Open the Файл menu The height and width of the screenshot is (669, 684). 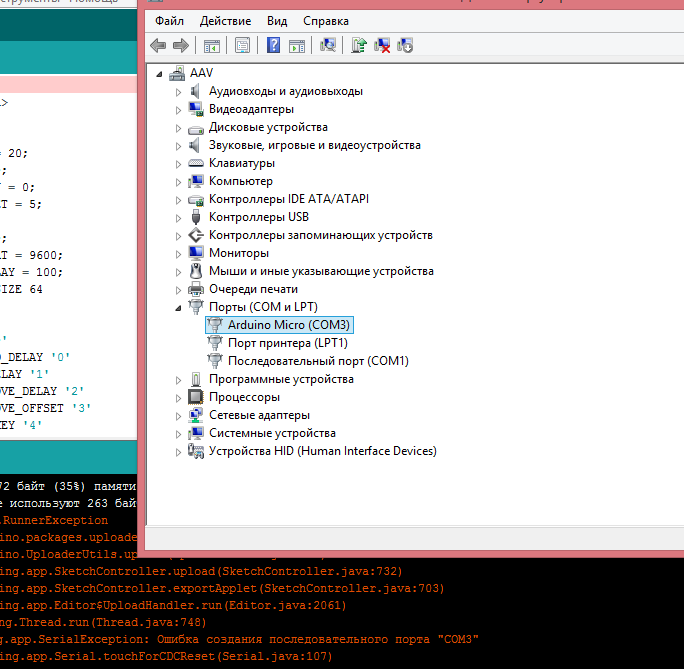pos(169,20)
